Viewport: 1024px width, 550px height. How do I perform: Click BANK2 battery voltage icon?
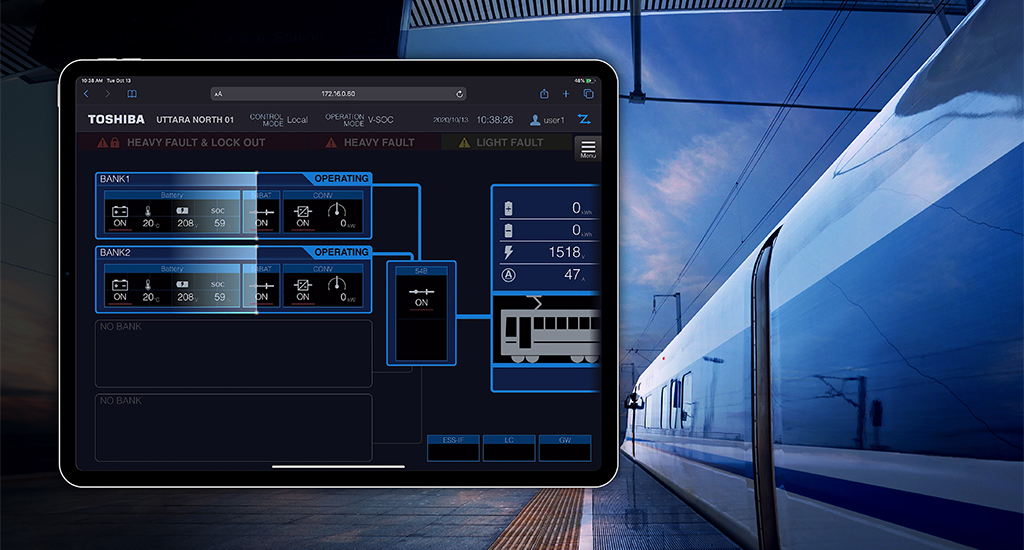182,285
